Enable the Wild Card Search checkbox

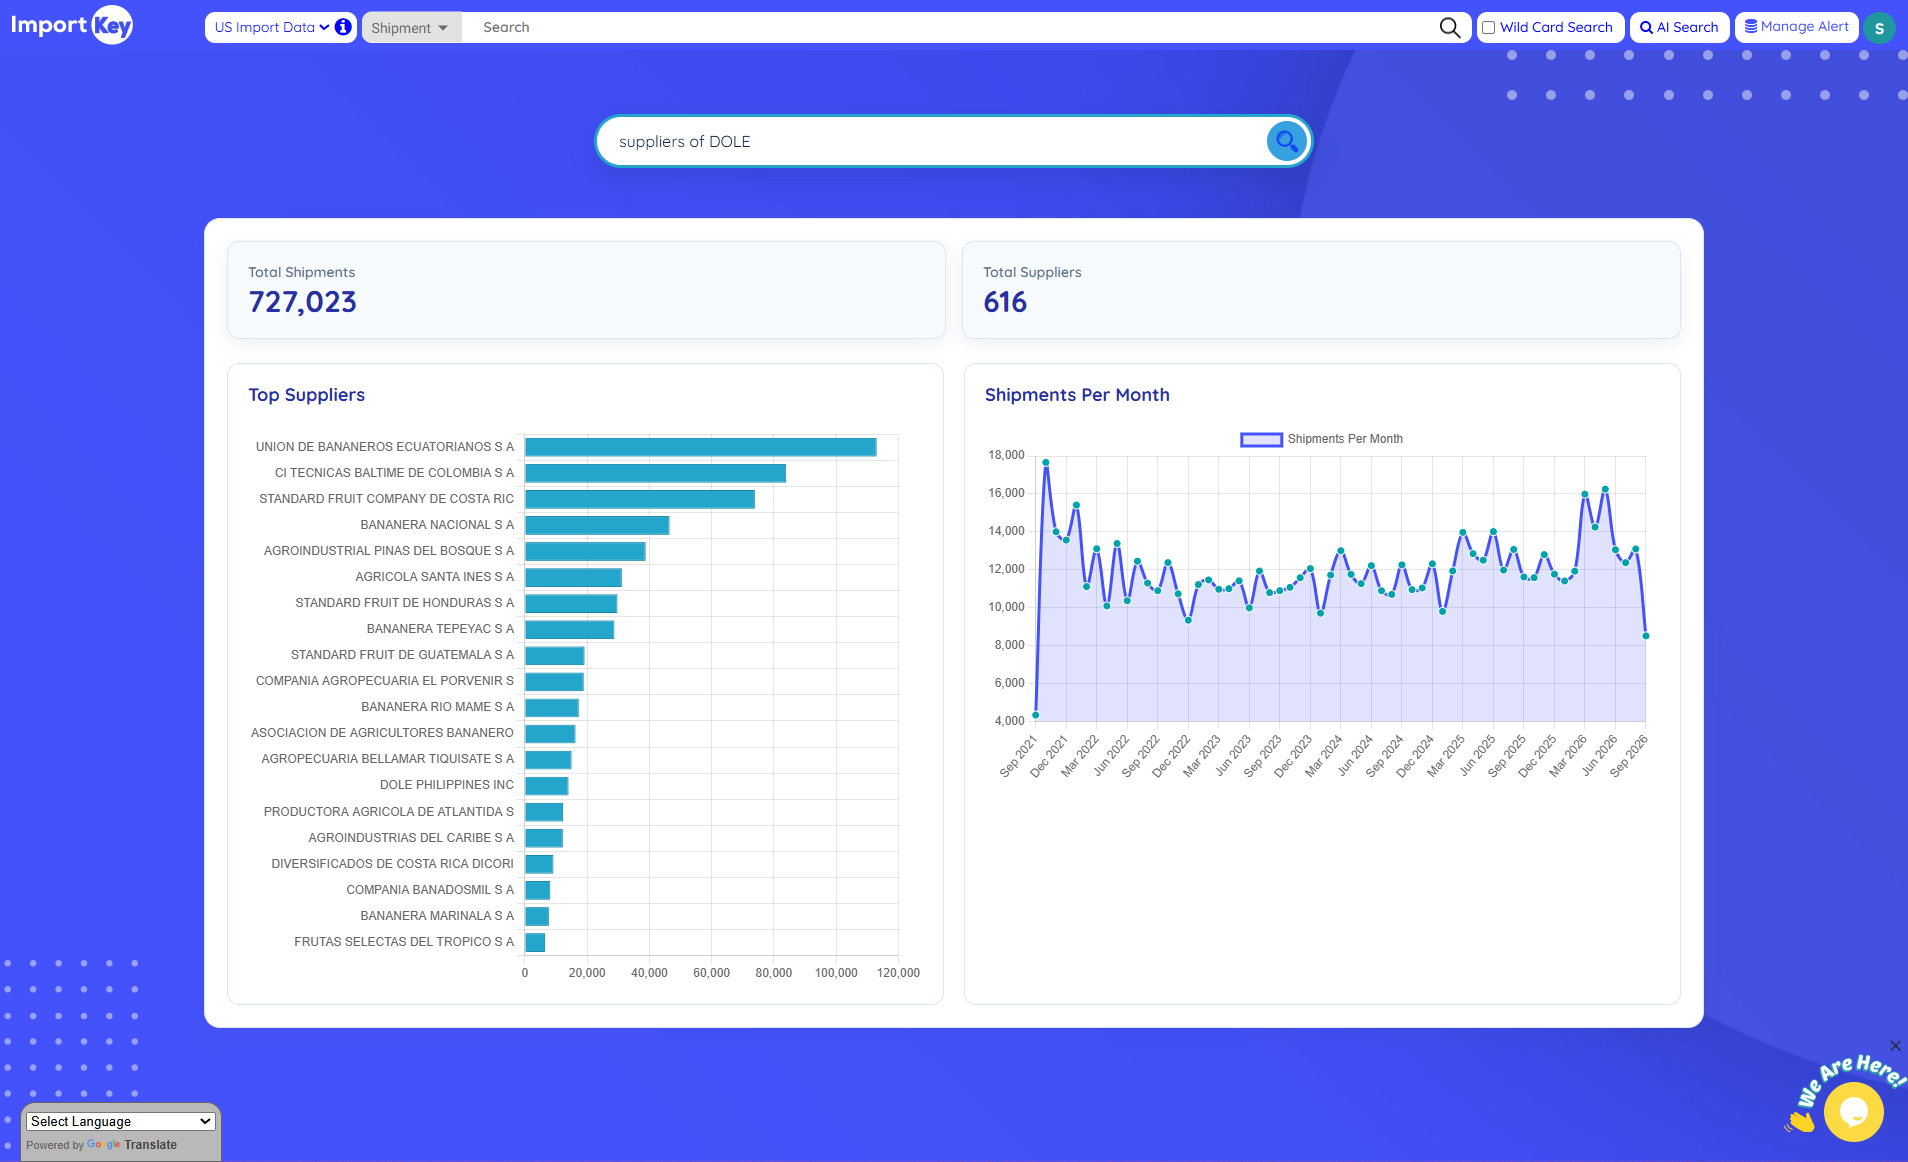pos(1488,28)
